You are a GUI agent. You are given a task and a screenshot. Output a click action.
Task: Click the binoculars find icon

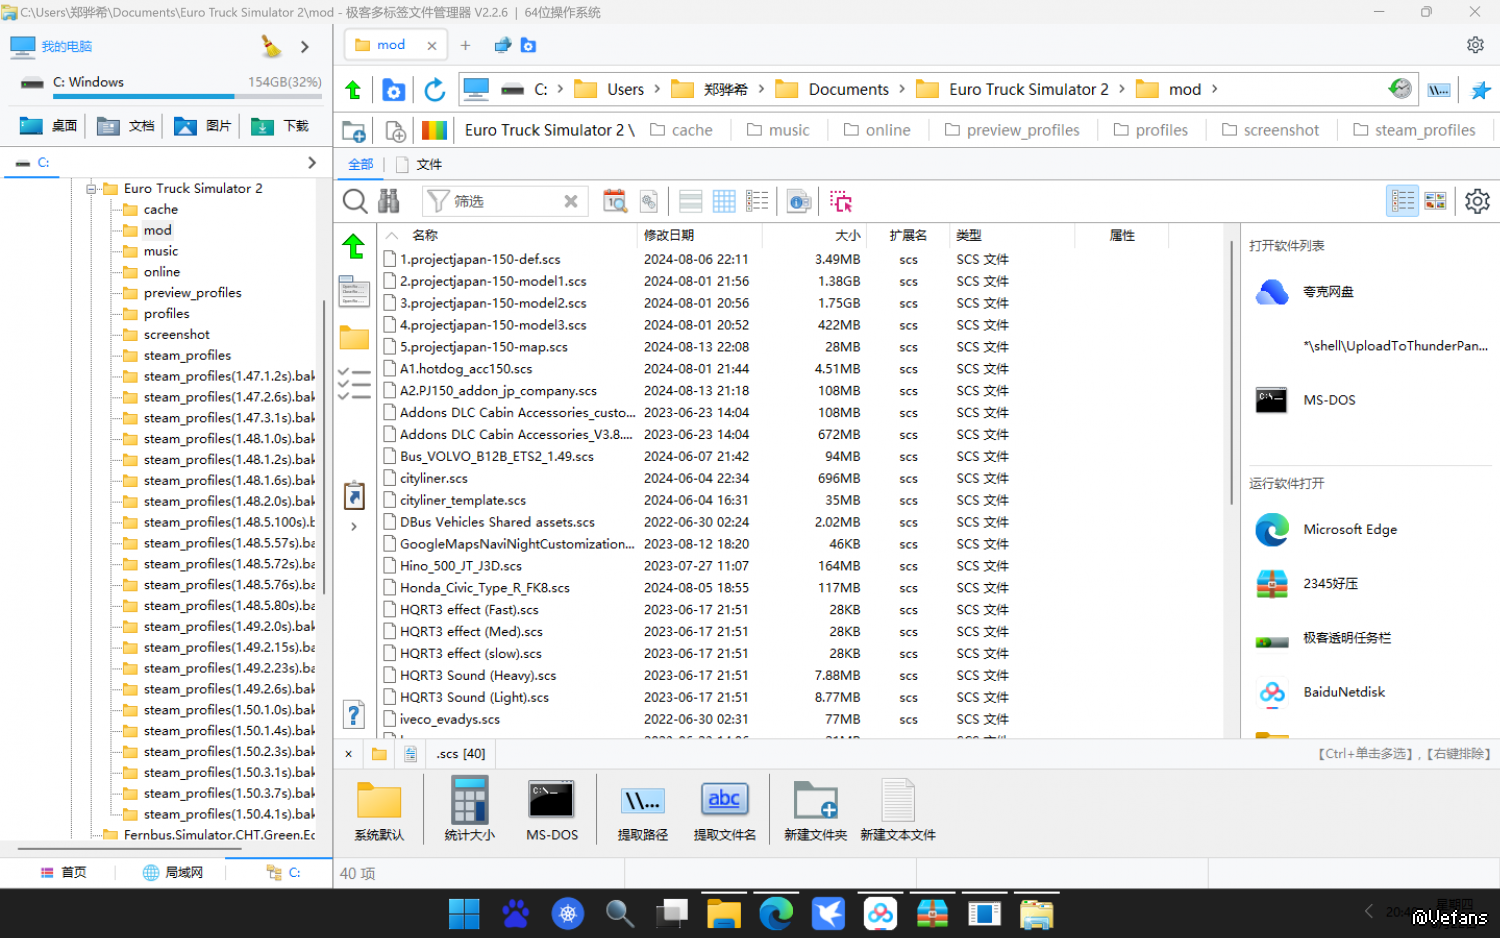coord(389,202)
